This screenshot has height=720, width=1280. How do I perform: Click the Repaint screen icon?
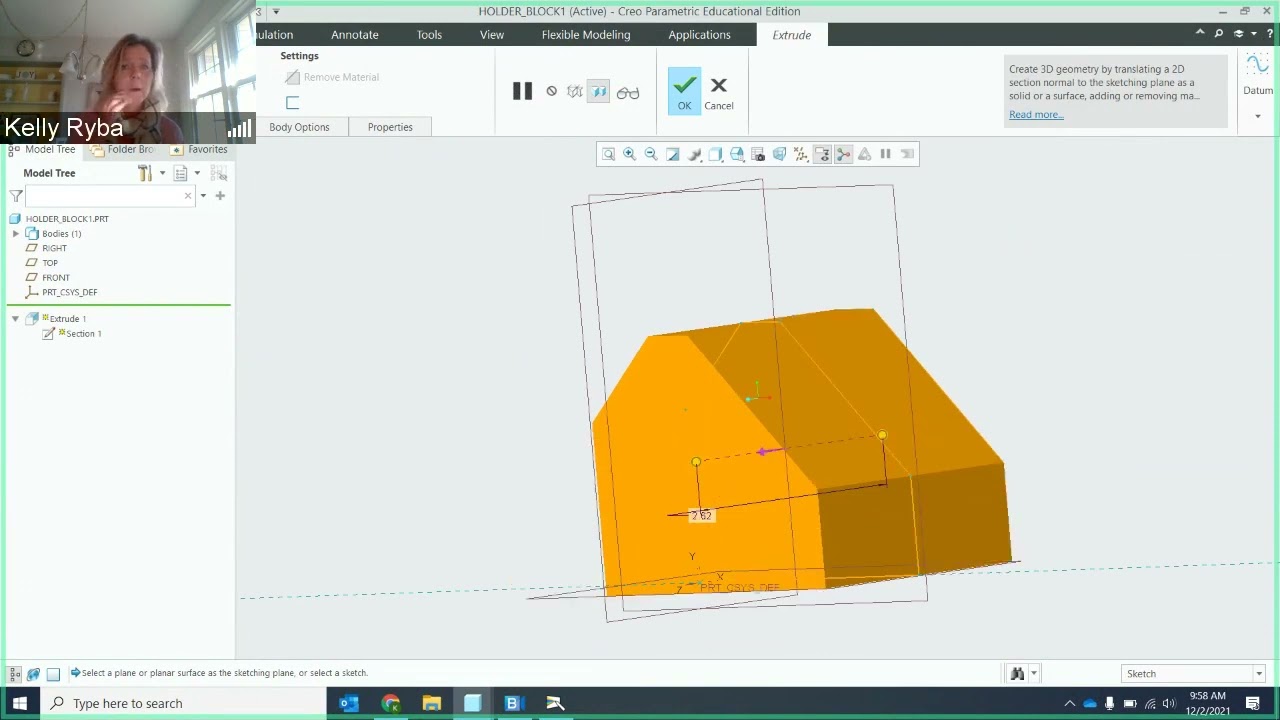coord(673,154)
